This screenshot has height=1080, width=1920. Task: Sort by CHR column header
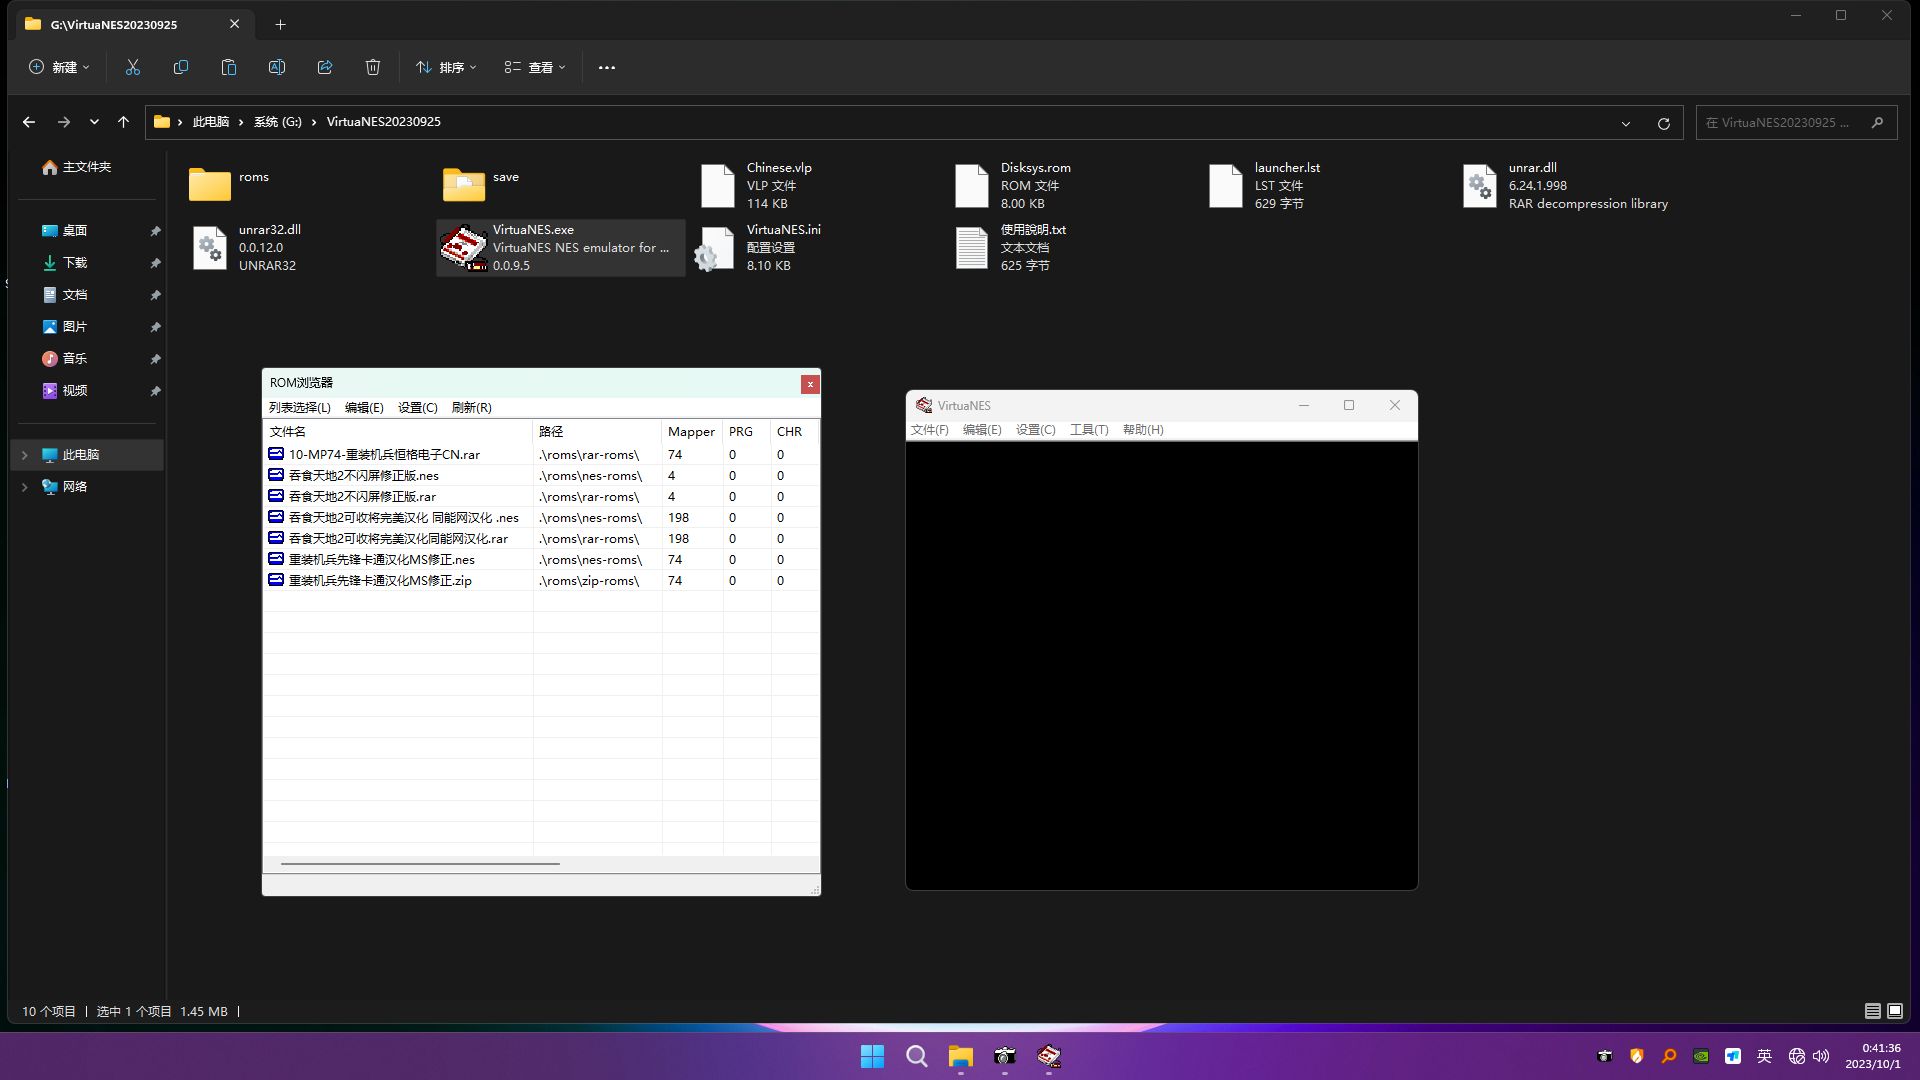[x=794, y=431]
